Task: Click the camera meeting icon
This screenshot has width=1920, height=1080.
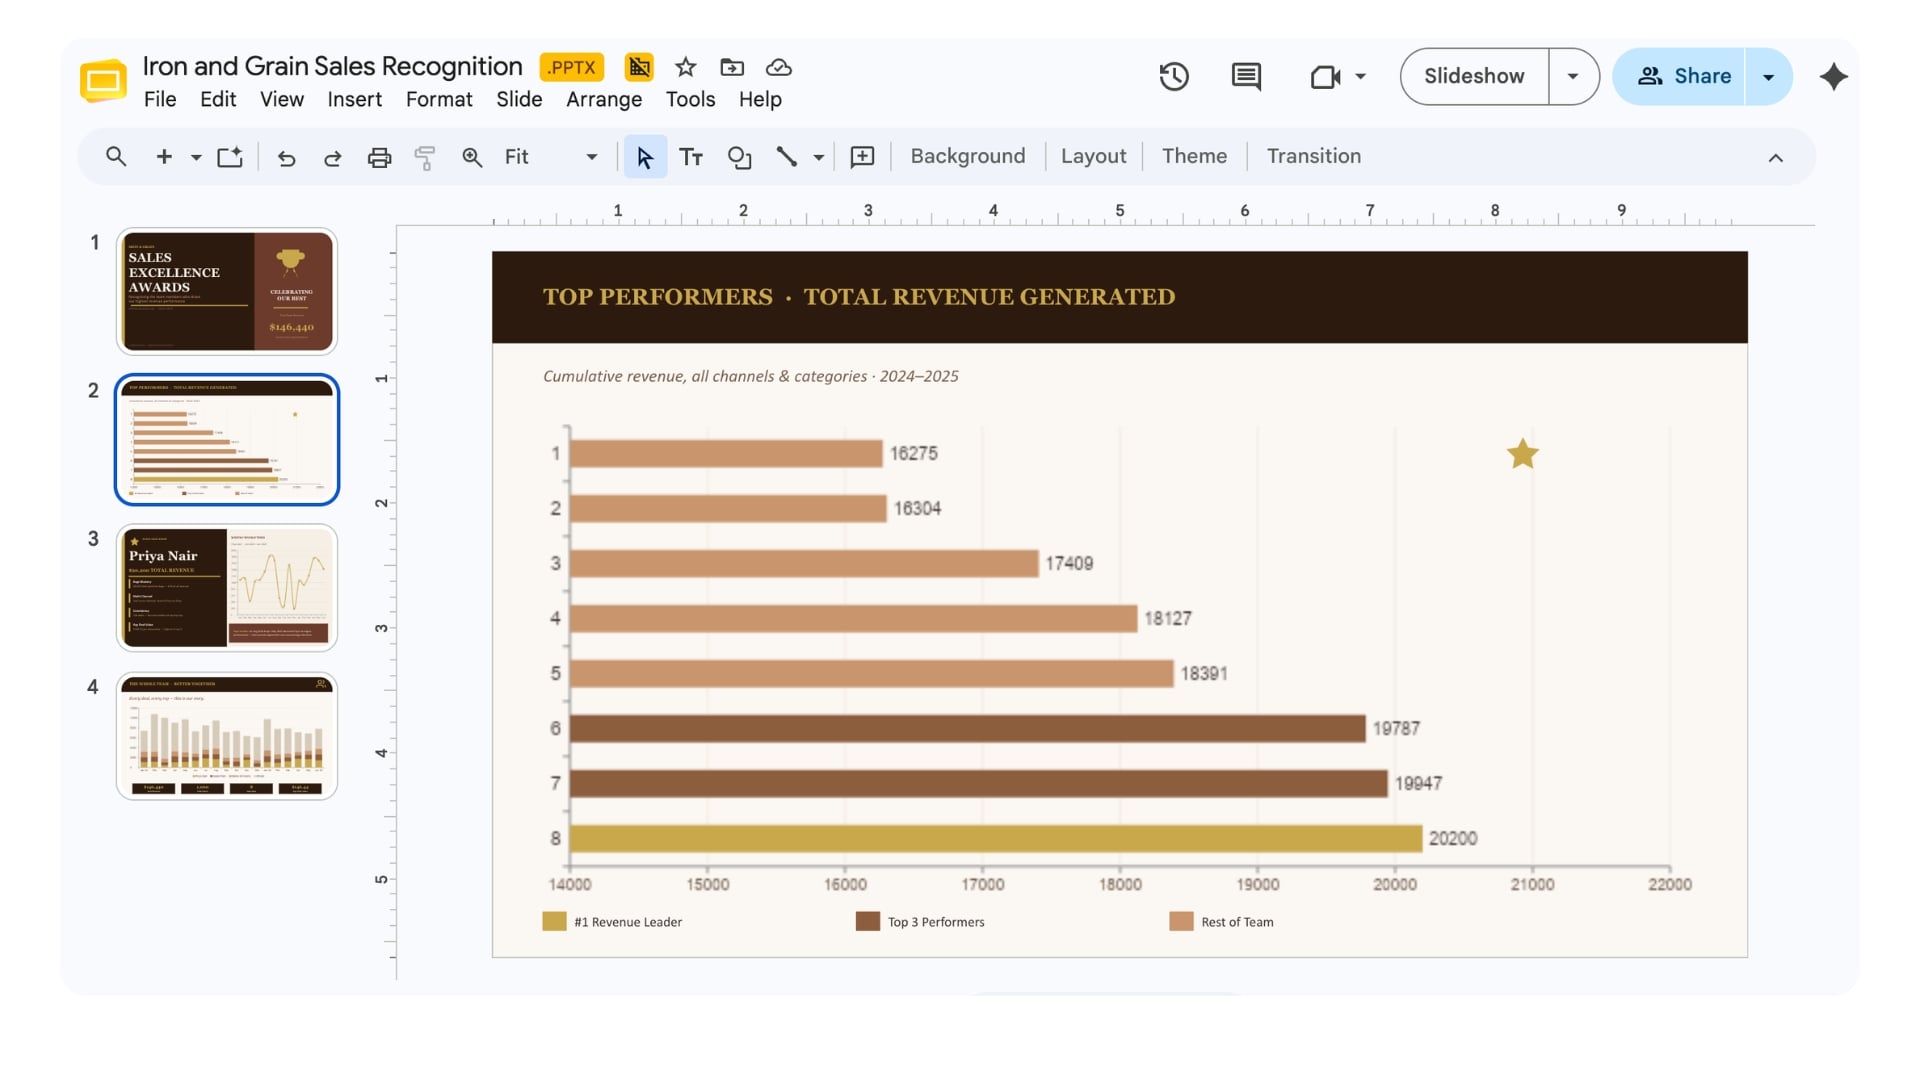Action: pos(1325,76)
